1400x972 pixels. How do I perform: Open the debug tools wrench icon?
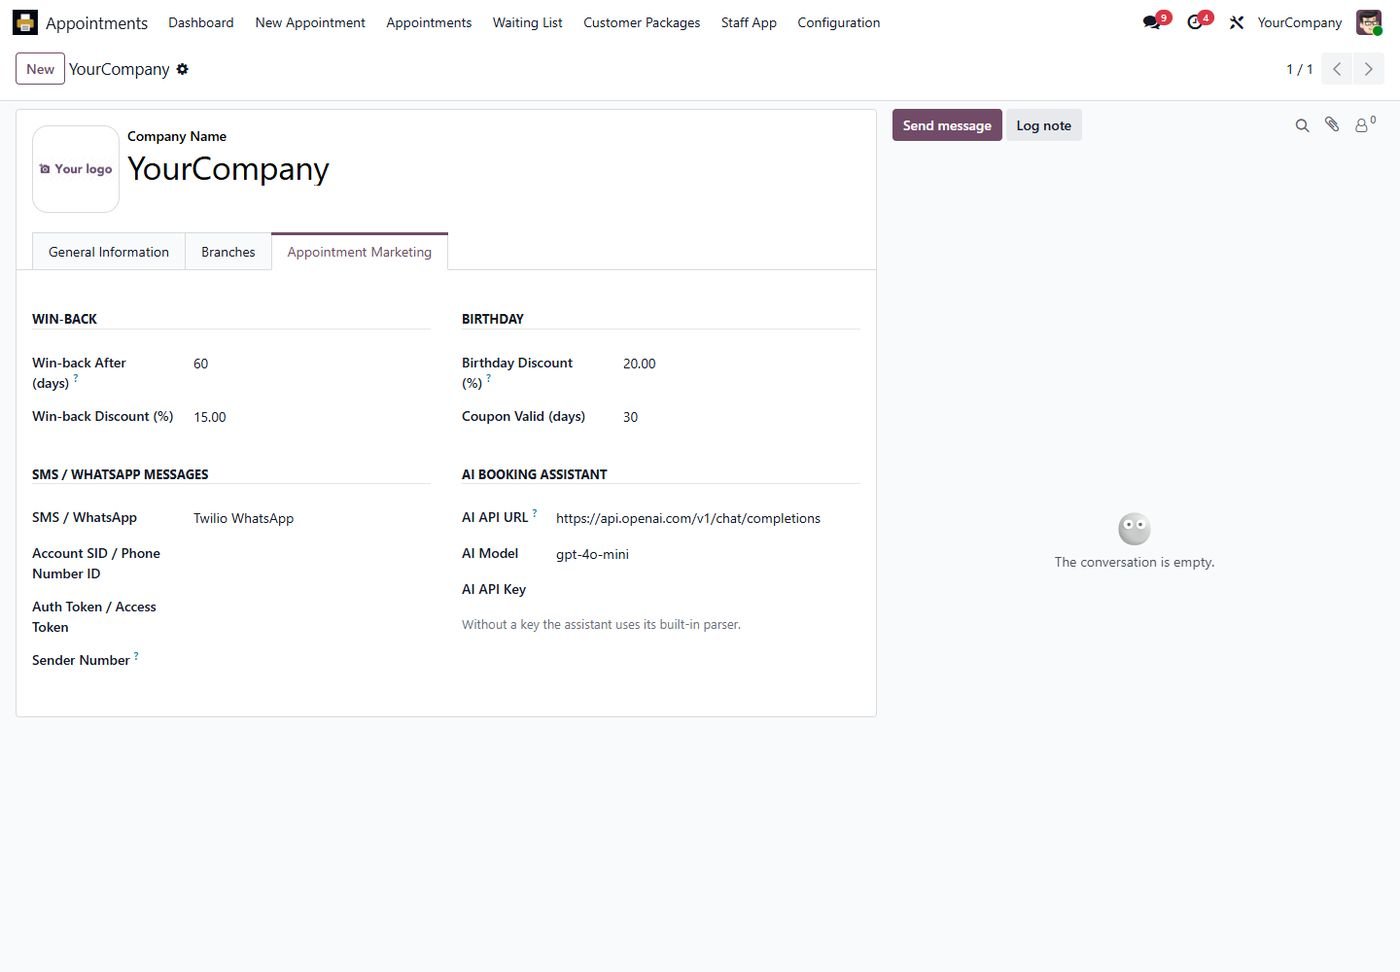[x=1237, y=22]
